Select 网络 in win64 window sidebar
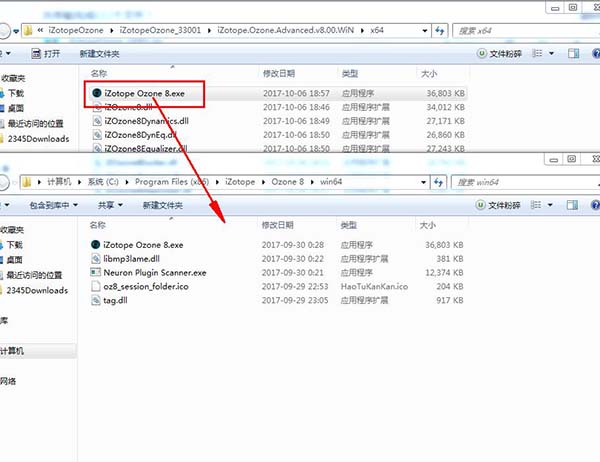The image size is (600, 462). (8, 381)
